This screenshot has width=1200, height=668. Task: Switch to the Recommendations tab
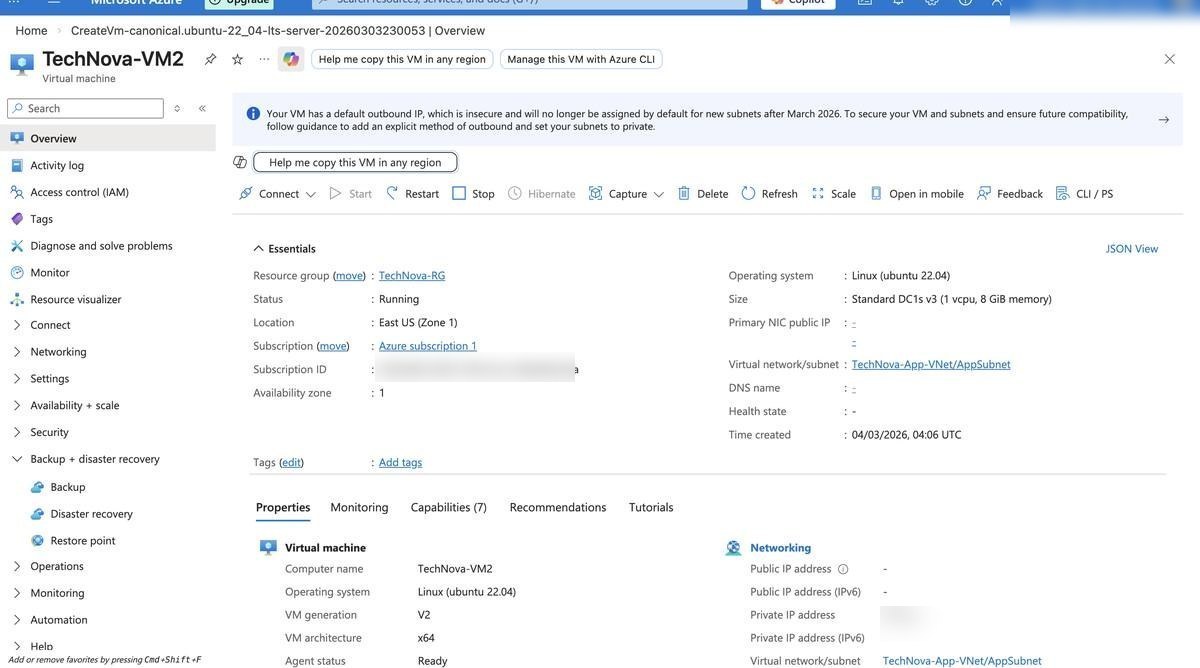[x=558, y=507]
